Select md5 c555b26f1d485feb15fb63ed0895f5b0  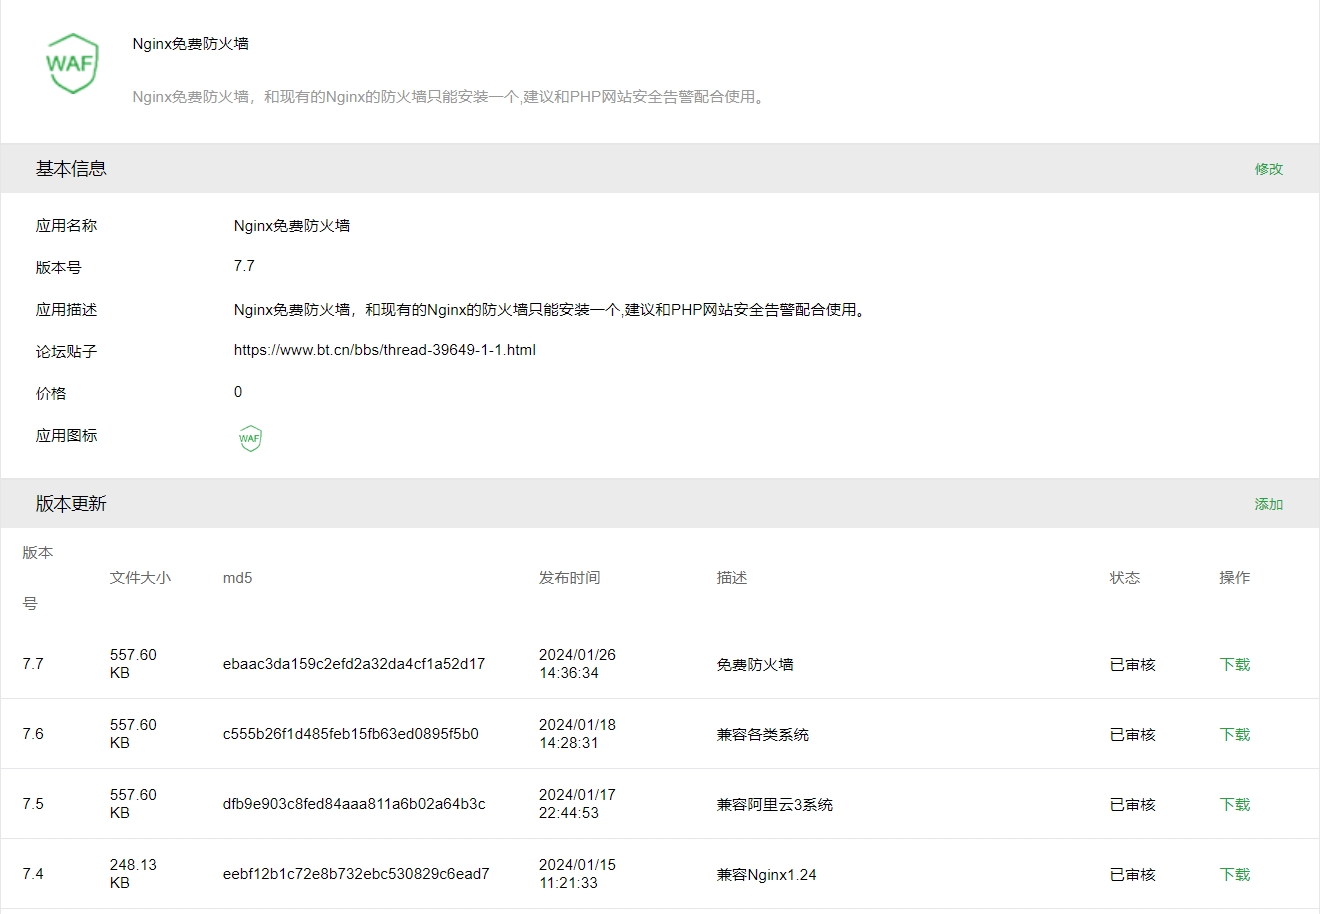pyautogui.click(x=350, y=734)
